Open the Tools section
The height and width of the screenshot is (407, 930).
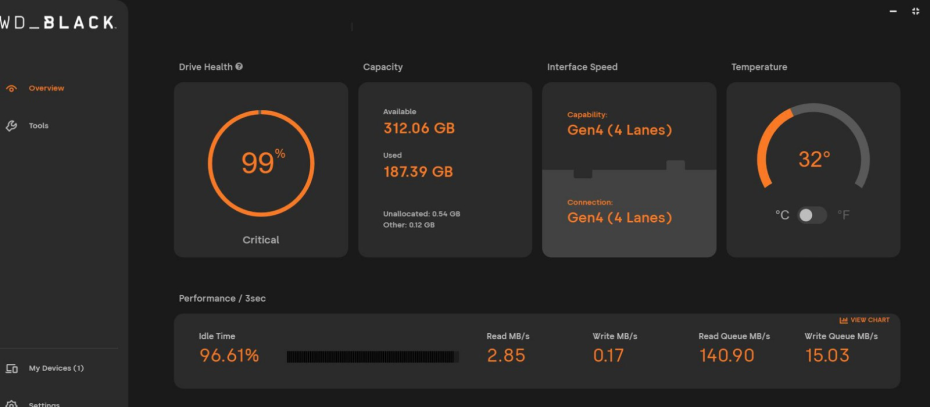click(39, 126)
